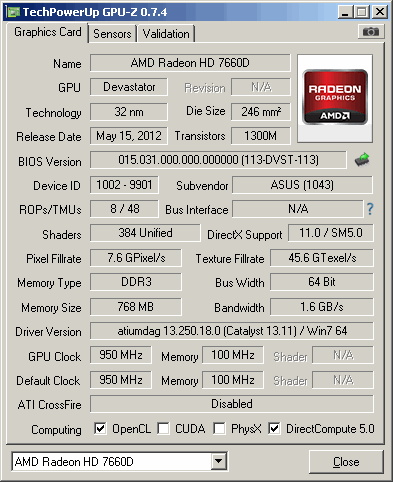Minimize the GPU-Z window

click(x=345, y=12)
